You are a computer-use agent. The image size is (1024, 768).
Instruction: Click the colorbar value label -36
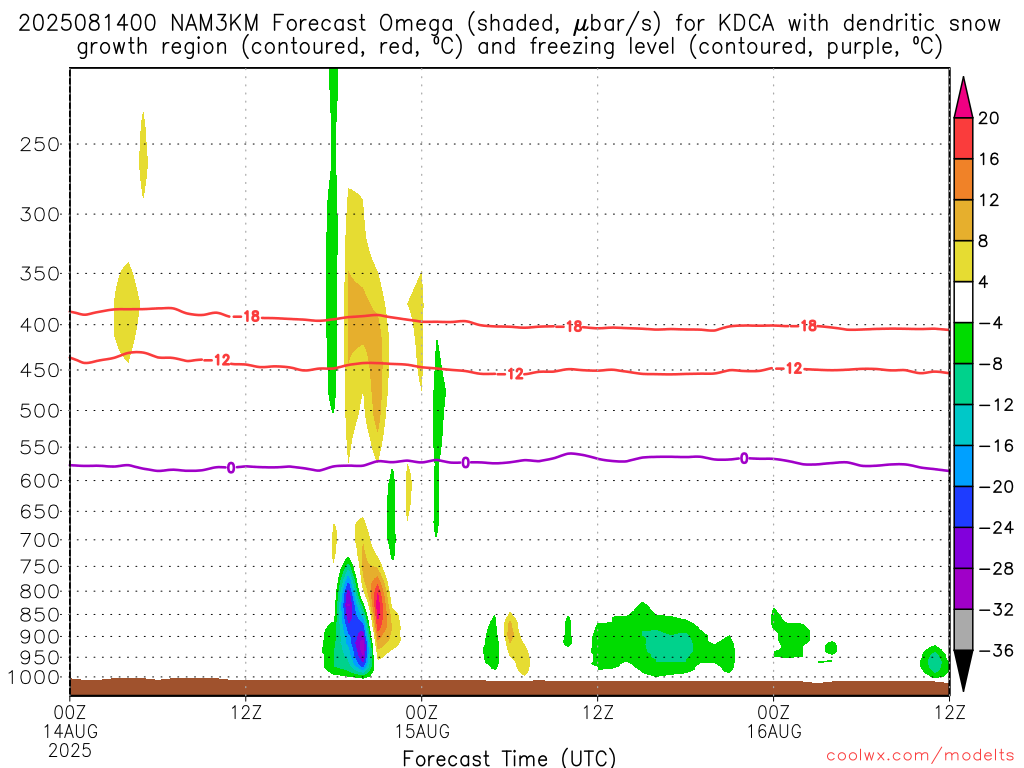point(996,650)
